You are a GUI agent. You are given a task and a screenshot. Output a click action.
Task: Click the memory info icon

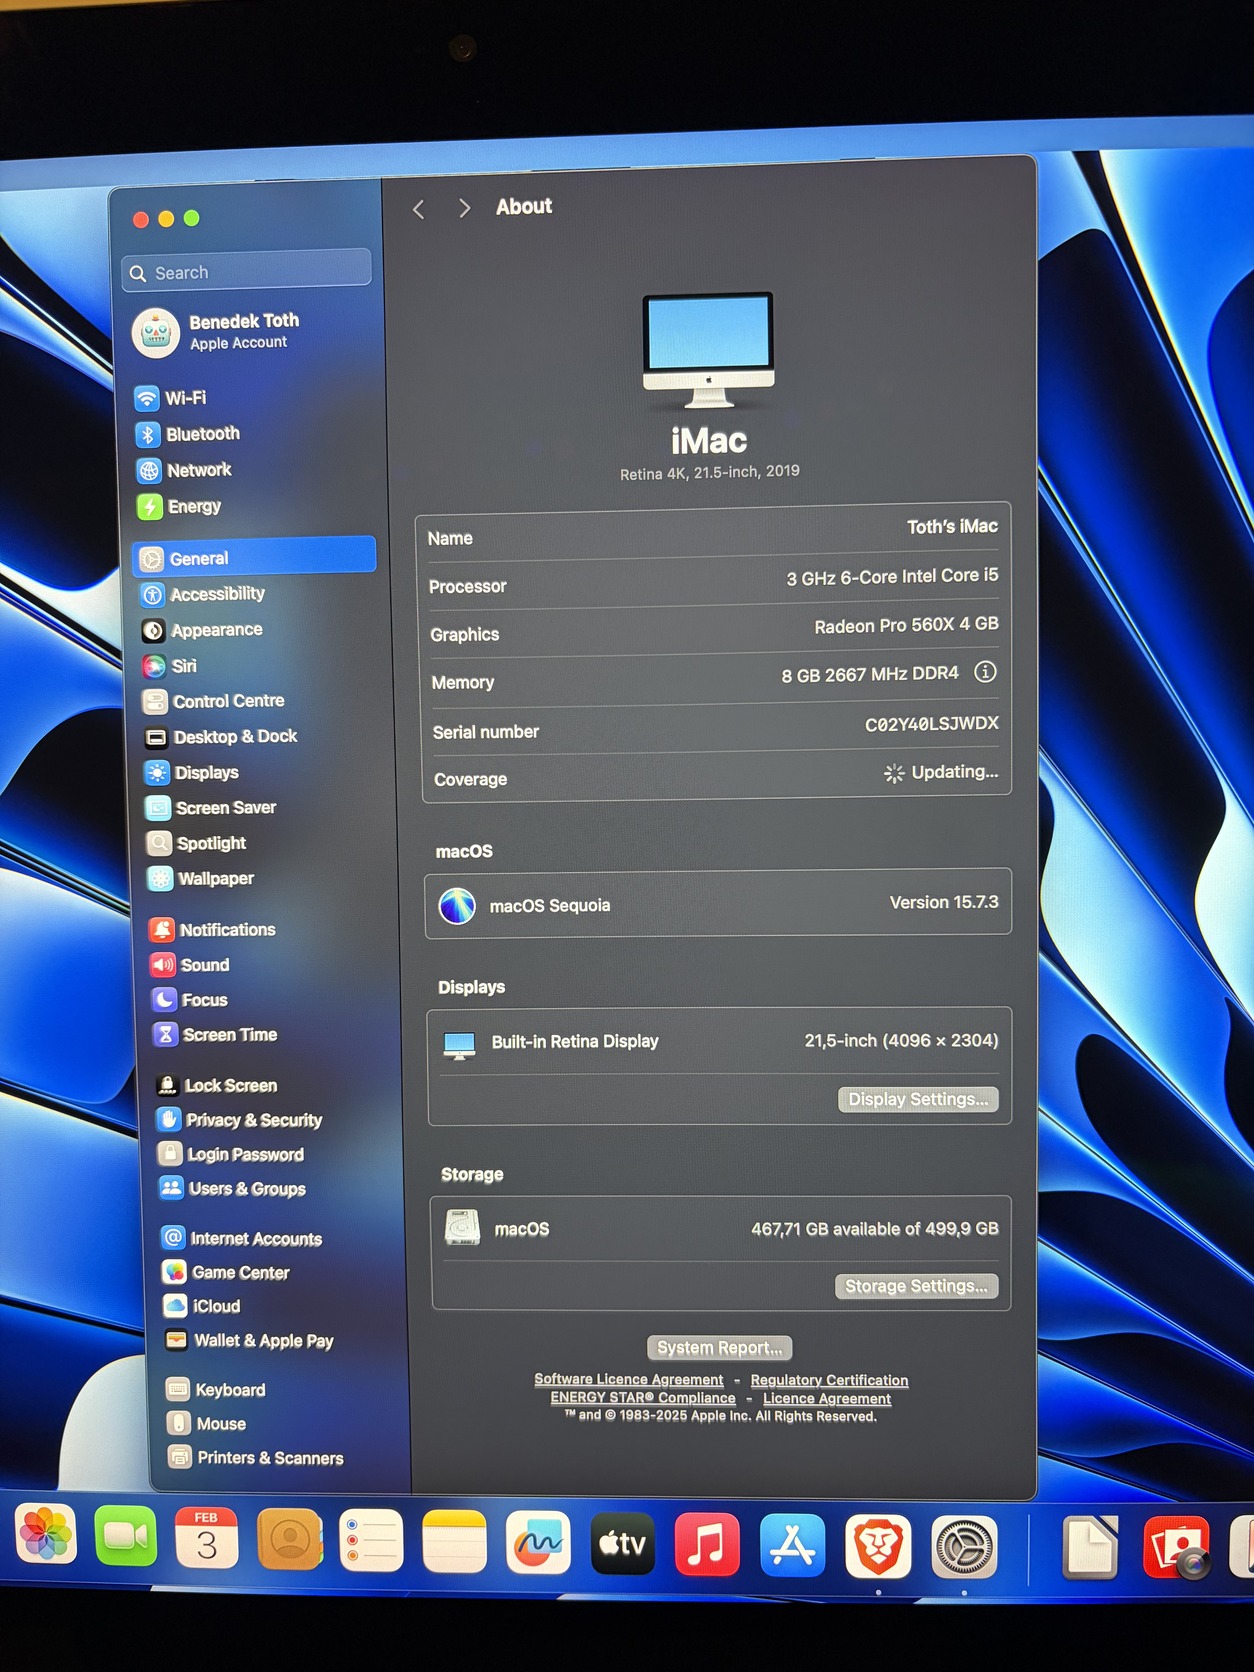[985, 672]
